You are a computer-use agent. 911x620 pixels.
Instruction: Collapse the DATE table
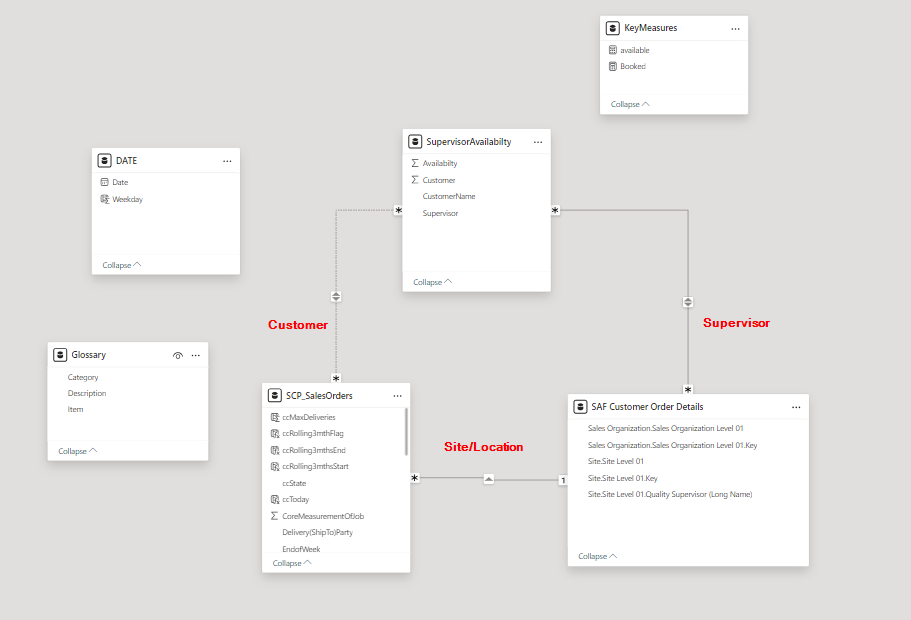coord(121,266)
